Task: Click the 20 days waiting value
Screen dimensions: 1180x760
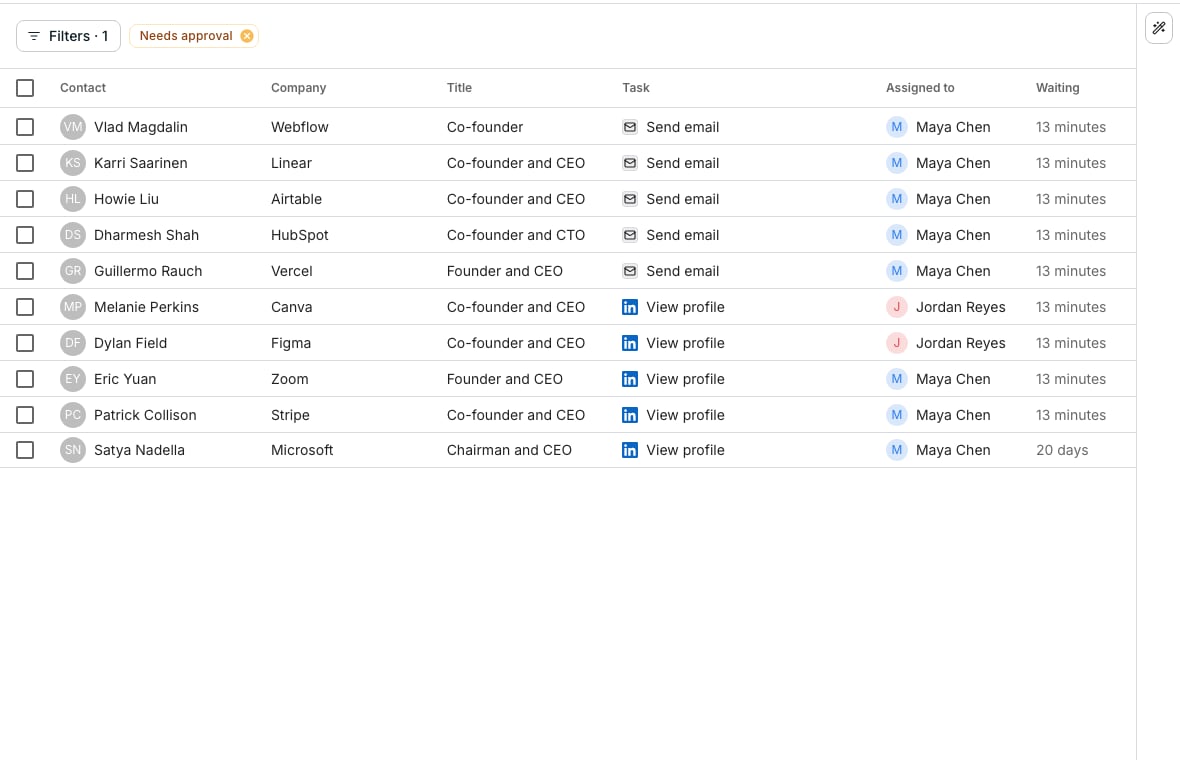Action: point(1062,450)
